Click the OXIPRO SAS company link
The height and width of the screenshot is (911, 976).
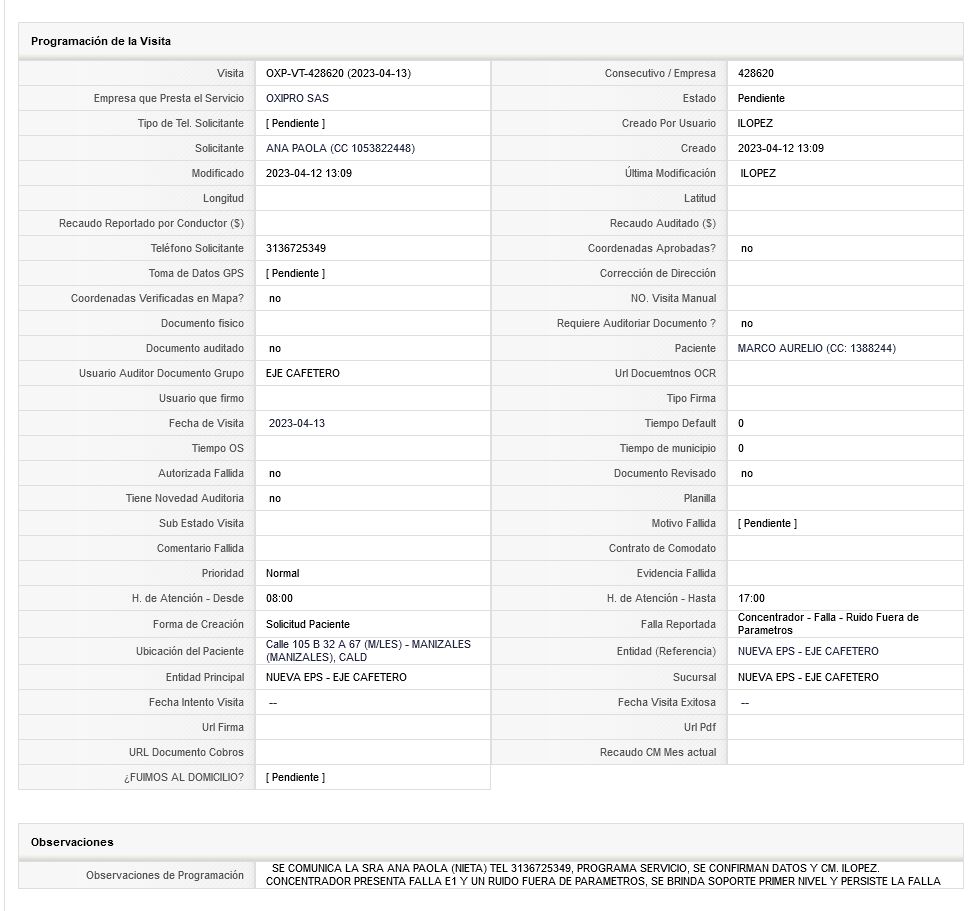click(297, 99)
